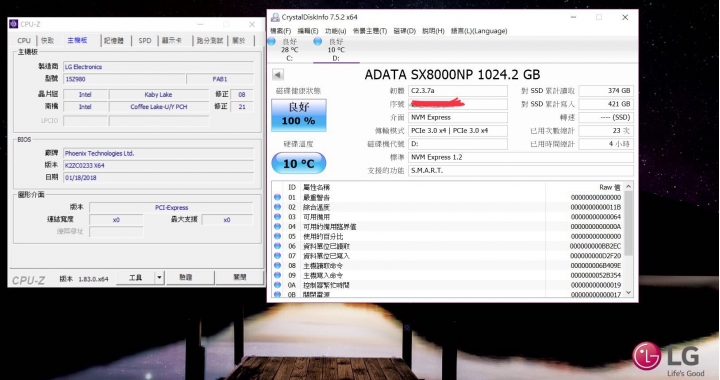Click the Coffee Lake-U/Y PCH southbridge value
Screen dimensions: 720x380
[158, 106]
